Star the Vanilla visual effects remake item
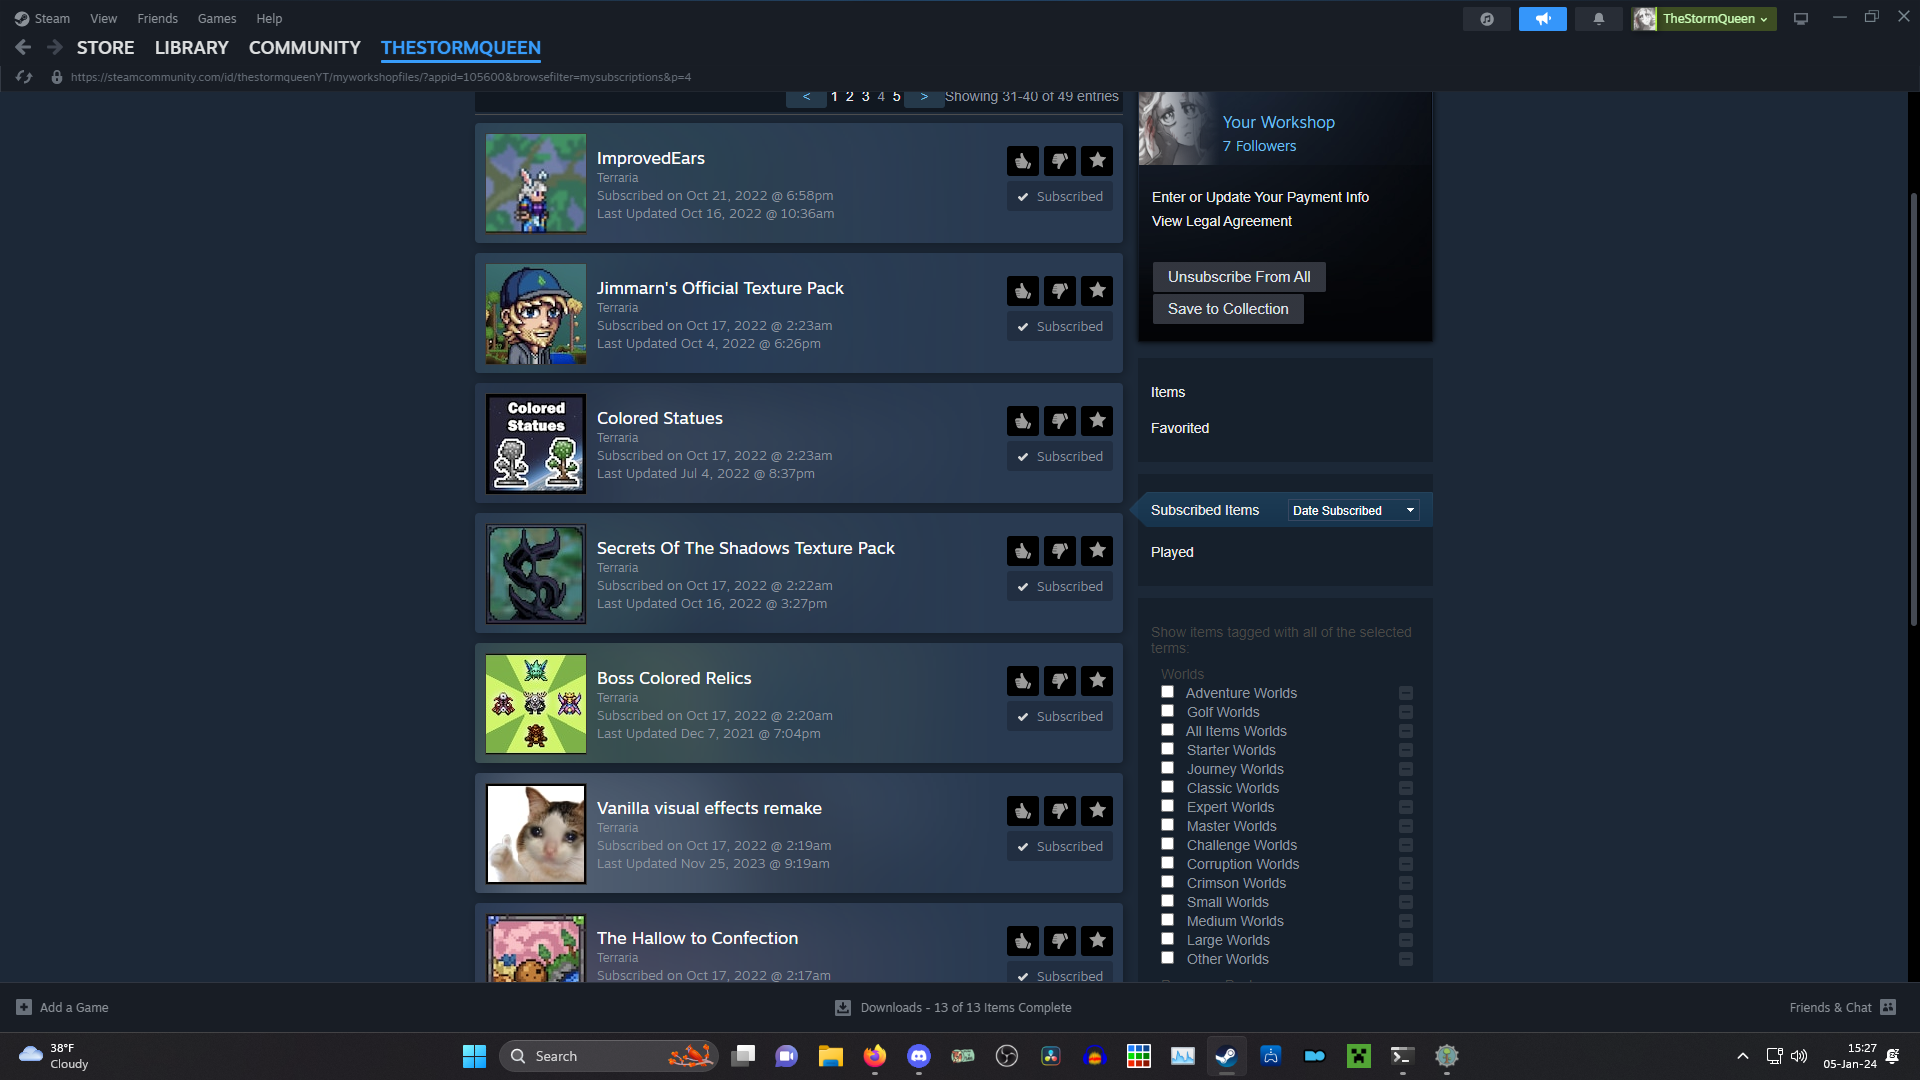Screen dimensions: 1920x1080 pos(1097,811)
